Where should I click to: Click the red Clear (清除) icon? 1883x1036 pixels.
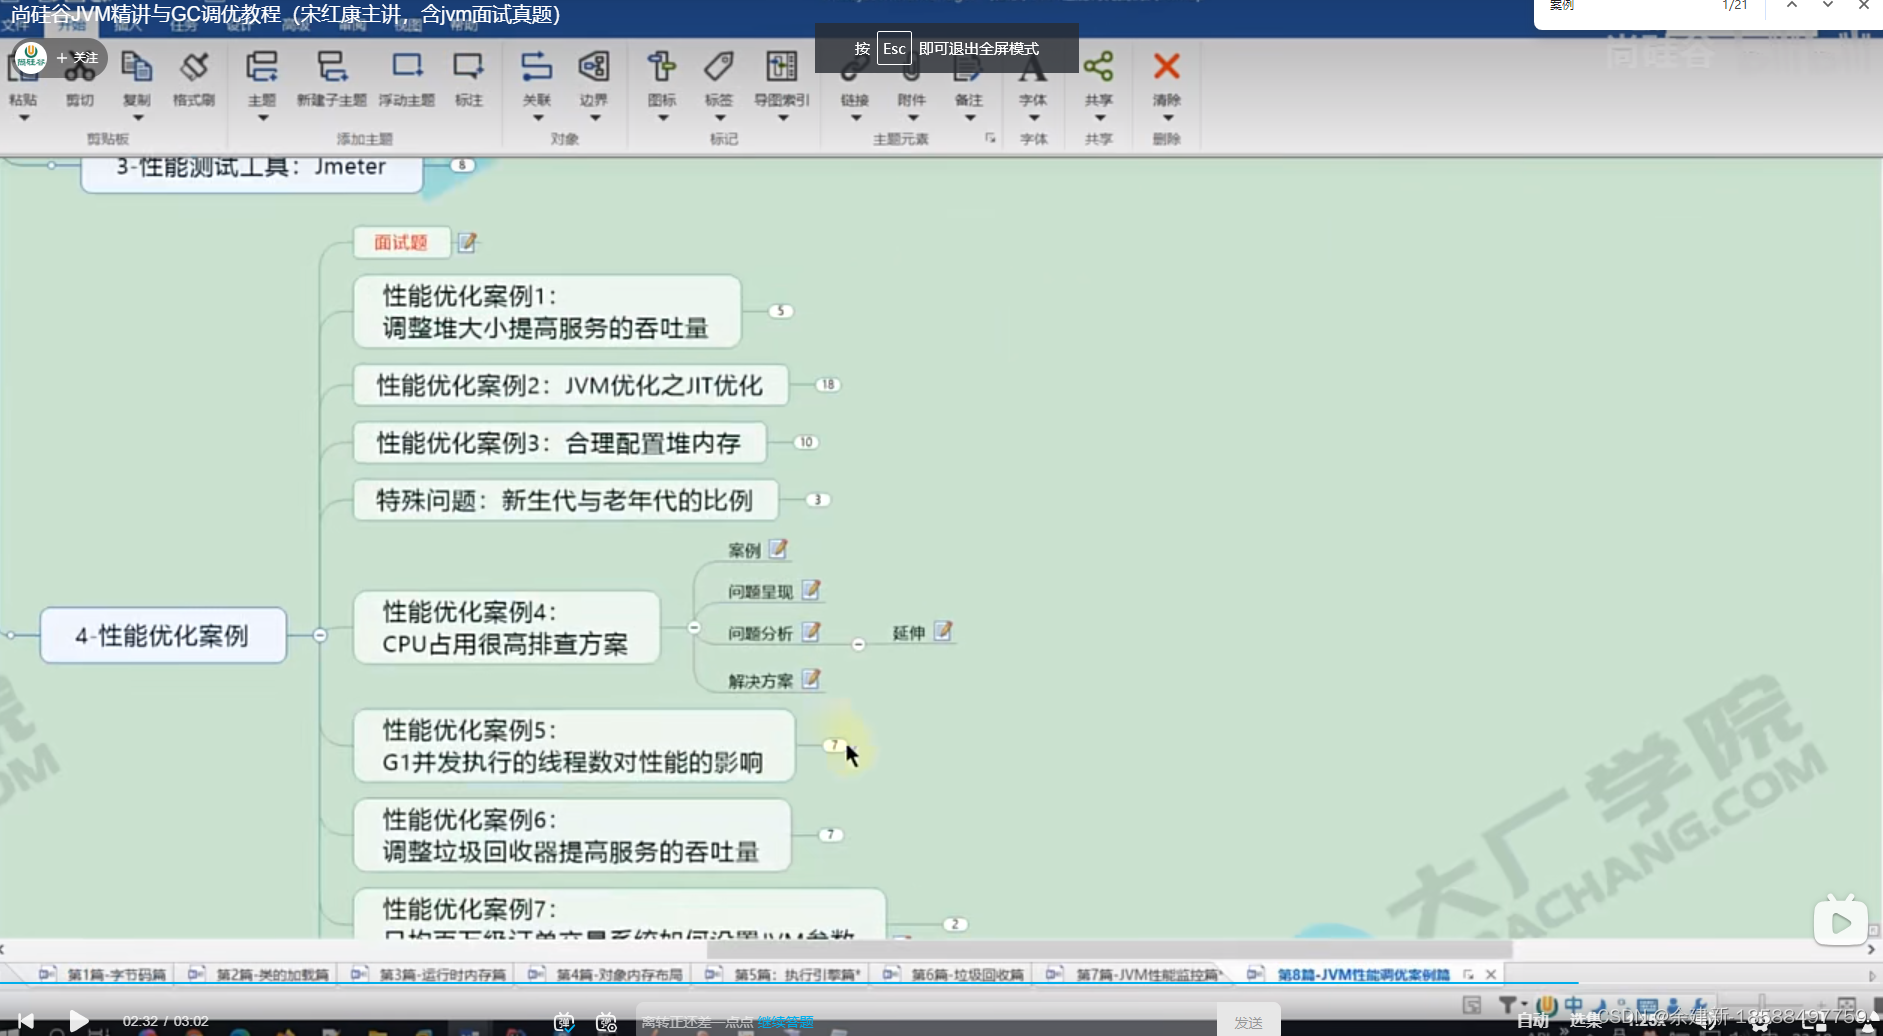pos(1166,67)
